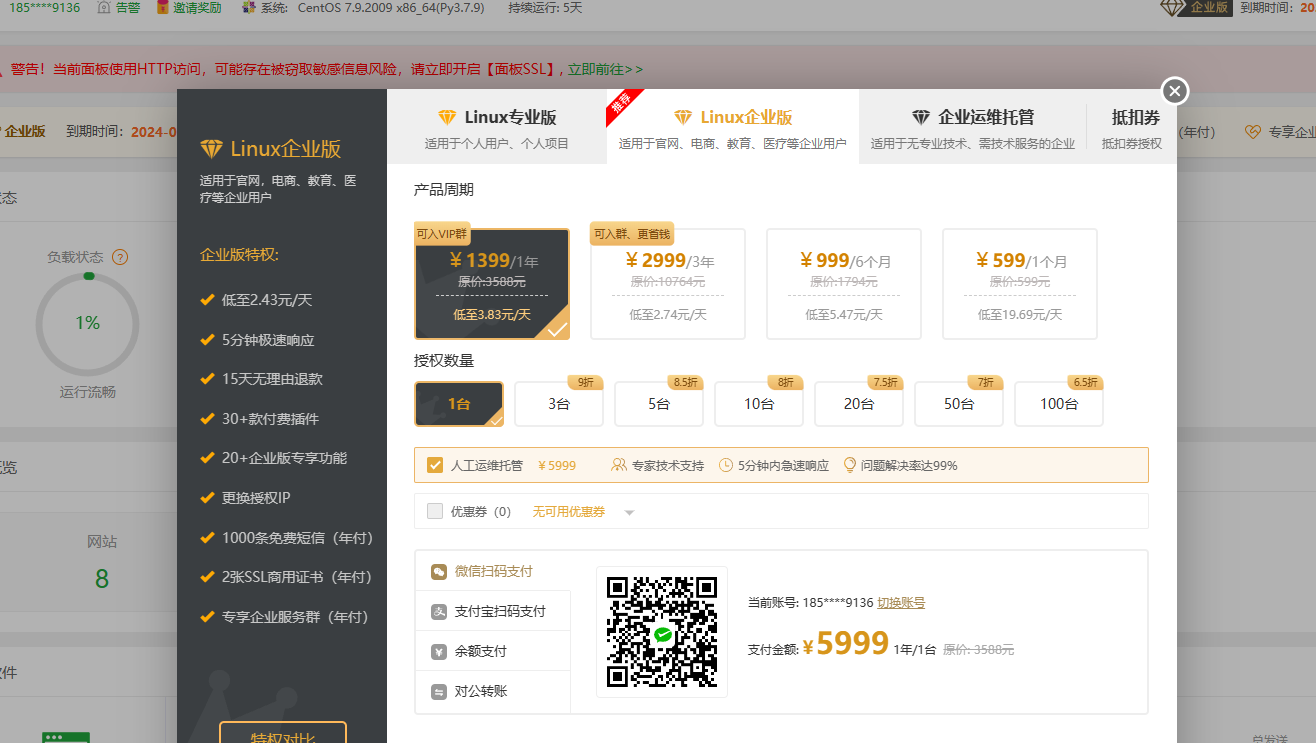The width and height of the screenshot is (1316, 743).
Task: Click 更换授权IP in privilege list
Action: point(256,497)
